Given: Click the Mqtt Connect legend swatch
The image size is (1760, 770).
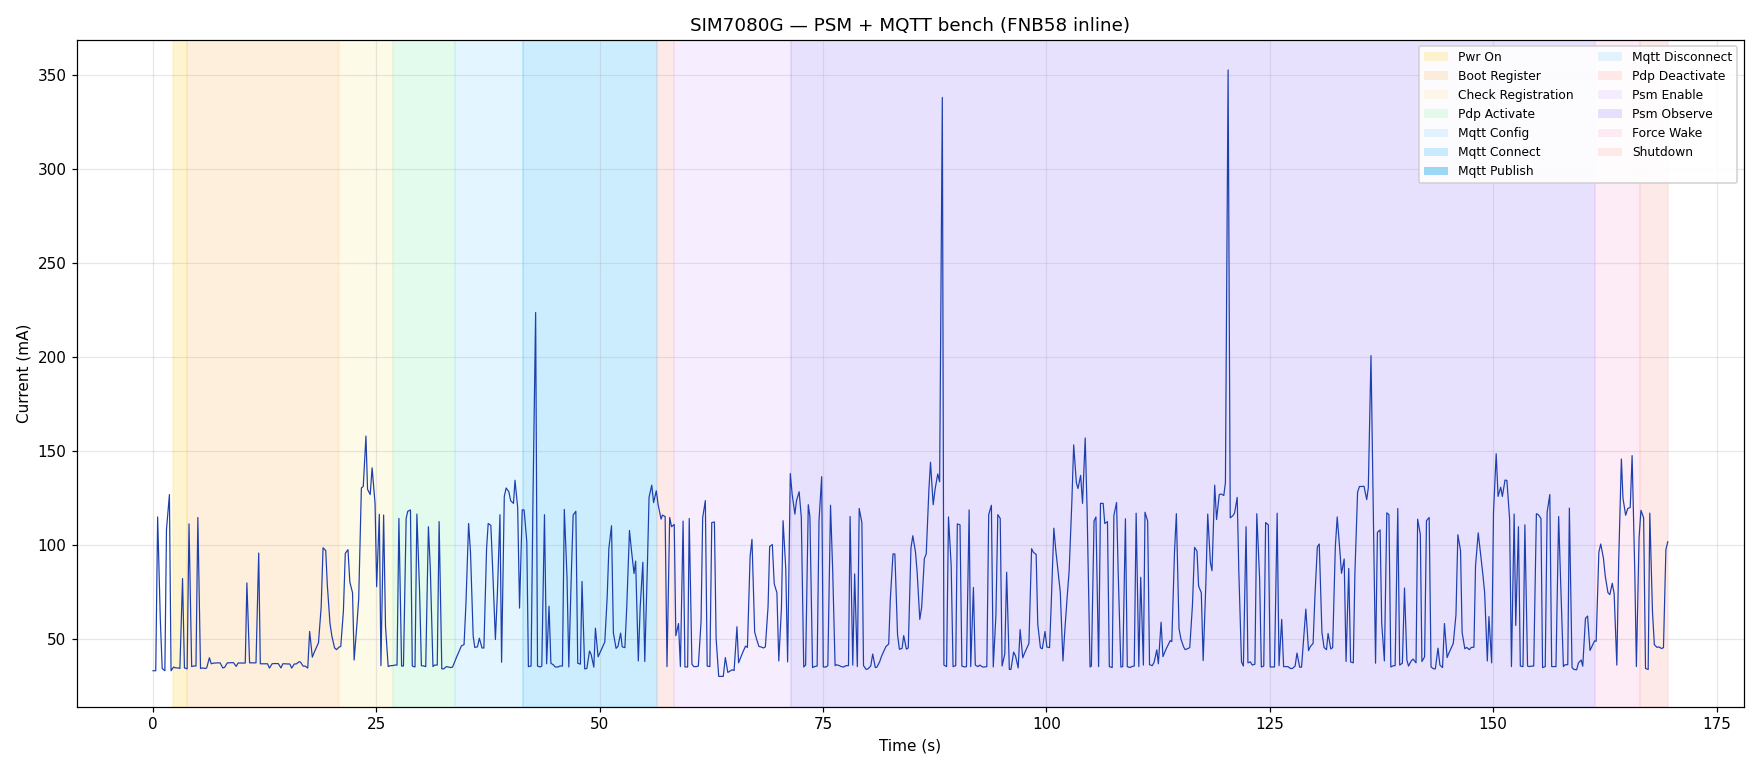Looking at the screenshot, I should point(1436,152).
